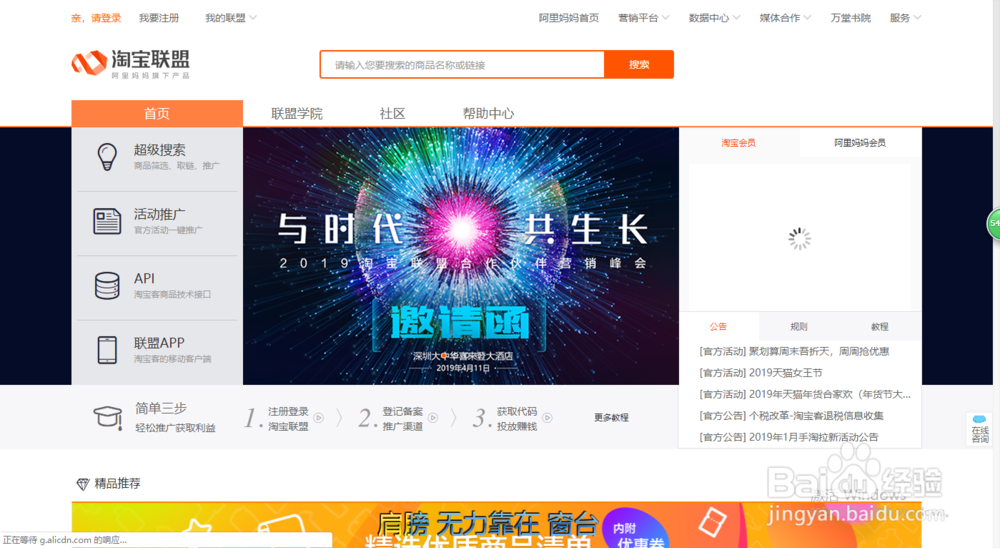The image size is (1000, 548).
Task: Click the 亲，请登录 link
Action: (96, 18)
